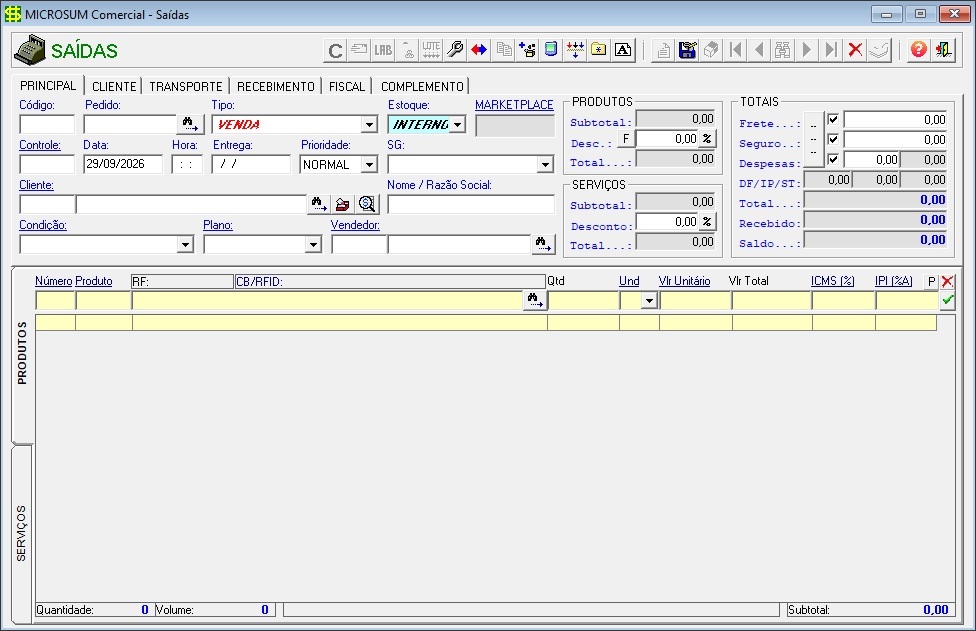This screenshot has height=631, width=976.
Task: Open the yellow folder with asterisk icon
Action: pyautogui.click(x=599, y=50)
